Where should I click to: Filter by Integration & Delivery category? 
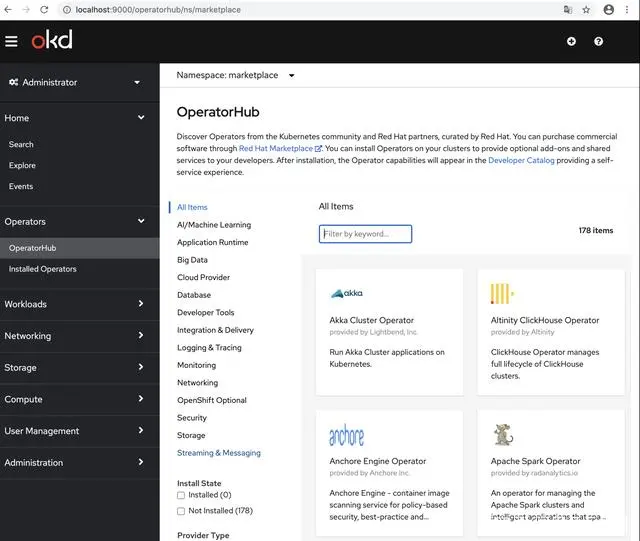point(216,330)
